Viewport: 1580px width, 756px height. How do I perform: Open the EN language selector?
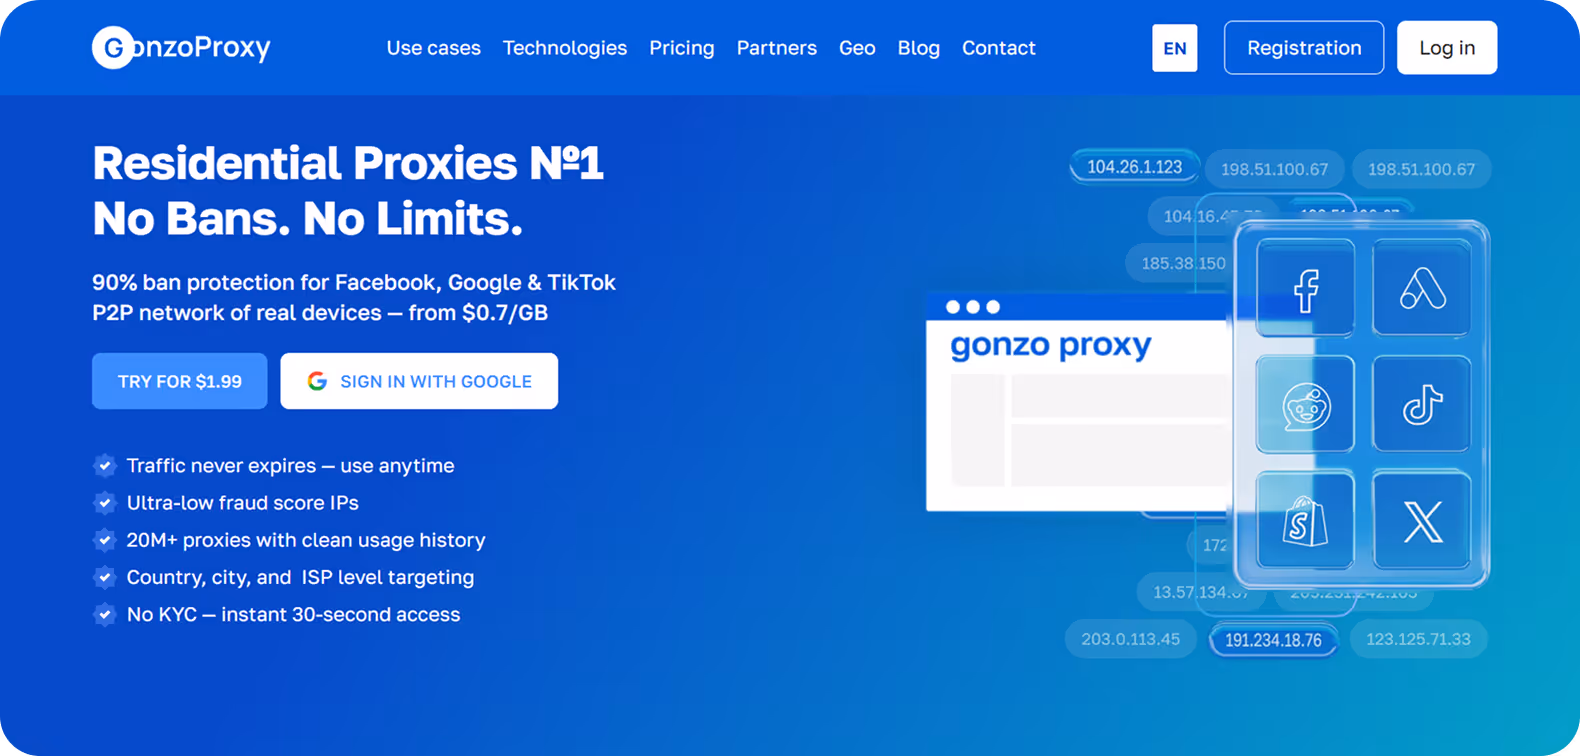pos(1174,48)
